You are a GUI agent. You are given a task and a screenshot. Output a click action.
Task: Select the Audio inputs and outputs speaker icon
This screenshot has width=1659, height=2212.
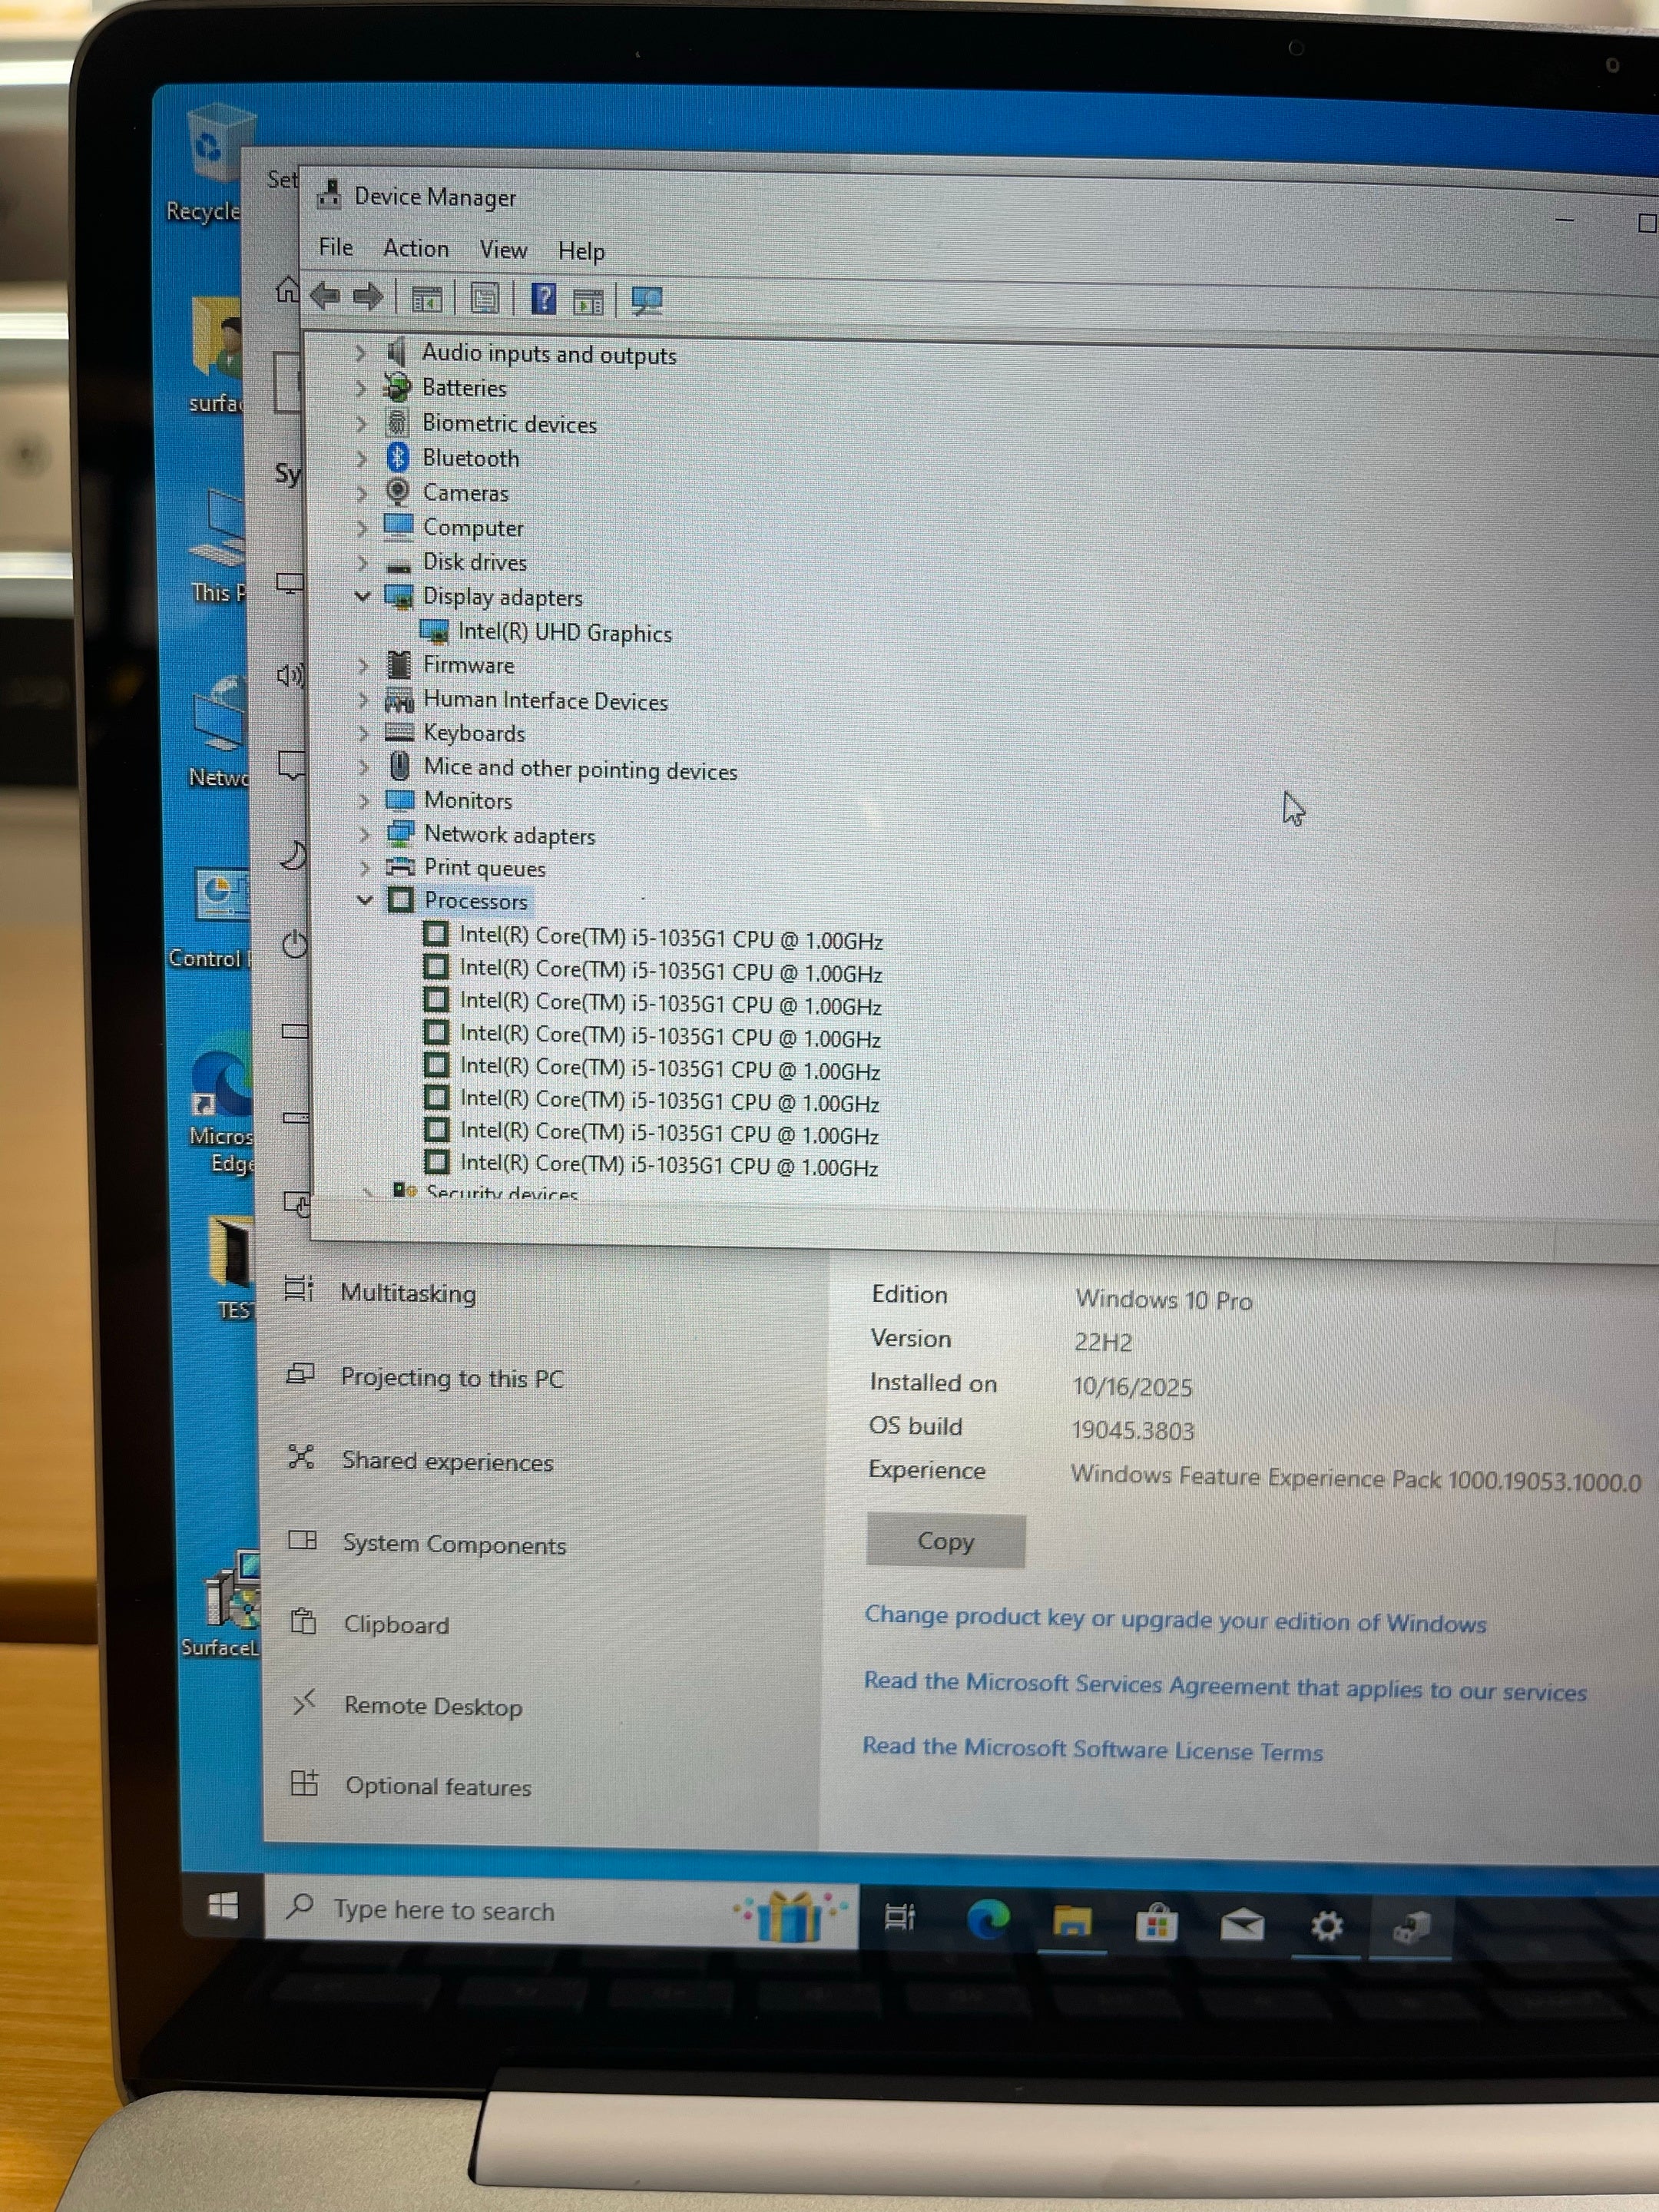coord(397,351)
